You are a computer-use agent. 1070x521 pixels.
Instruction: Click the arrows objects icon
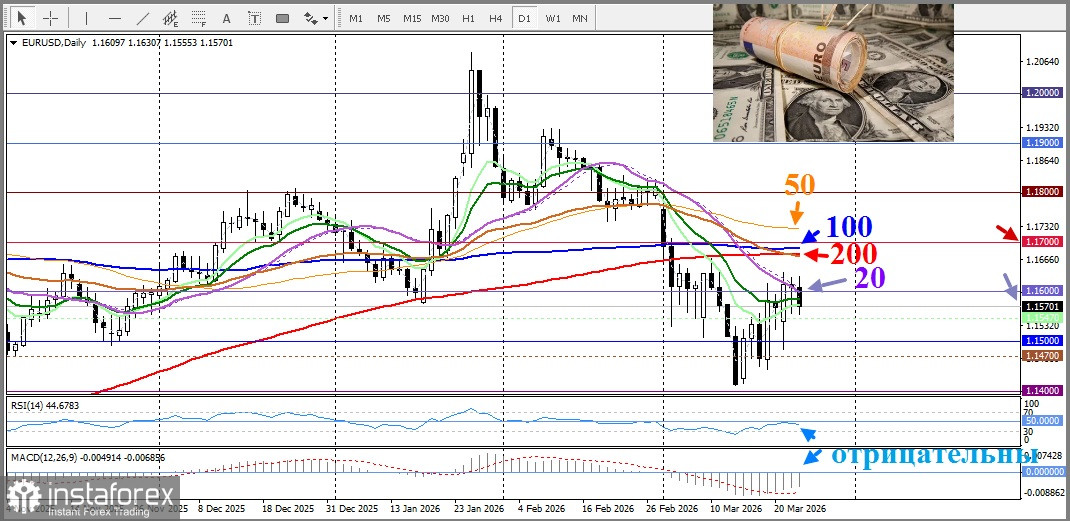pyautogui.click(x=310, y=18)
